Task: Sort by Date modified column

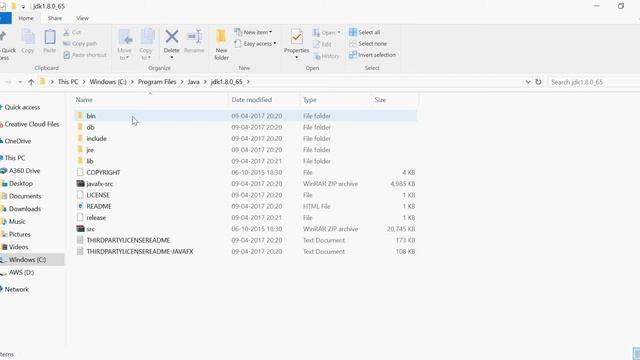Action: (251, 100)
